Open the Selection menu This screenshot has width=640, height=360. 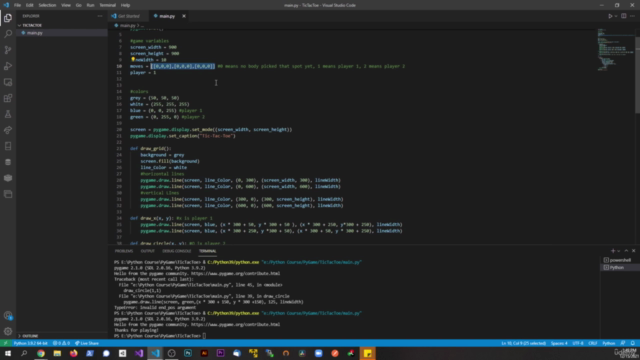coord(47,5)
